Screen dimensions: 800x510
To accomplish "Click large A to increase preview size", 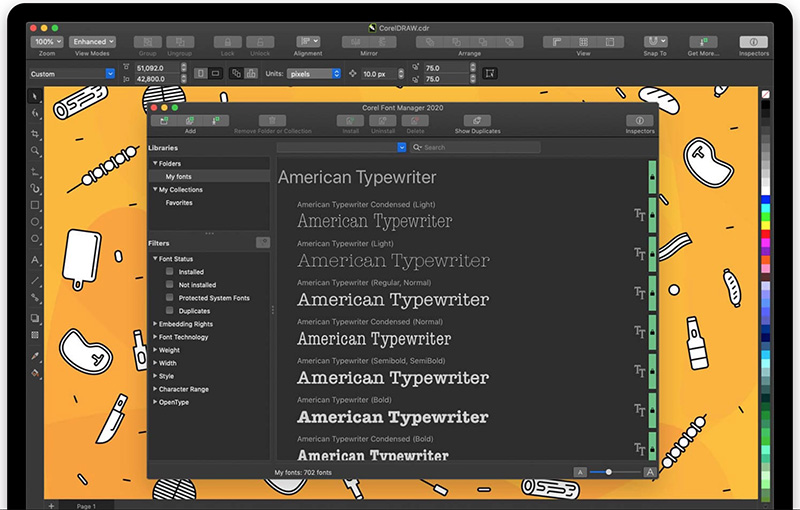I will click(x=649, y=472).
